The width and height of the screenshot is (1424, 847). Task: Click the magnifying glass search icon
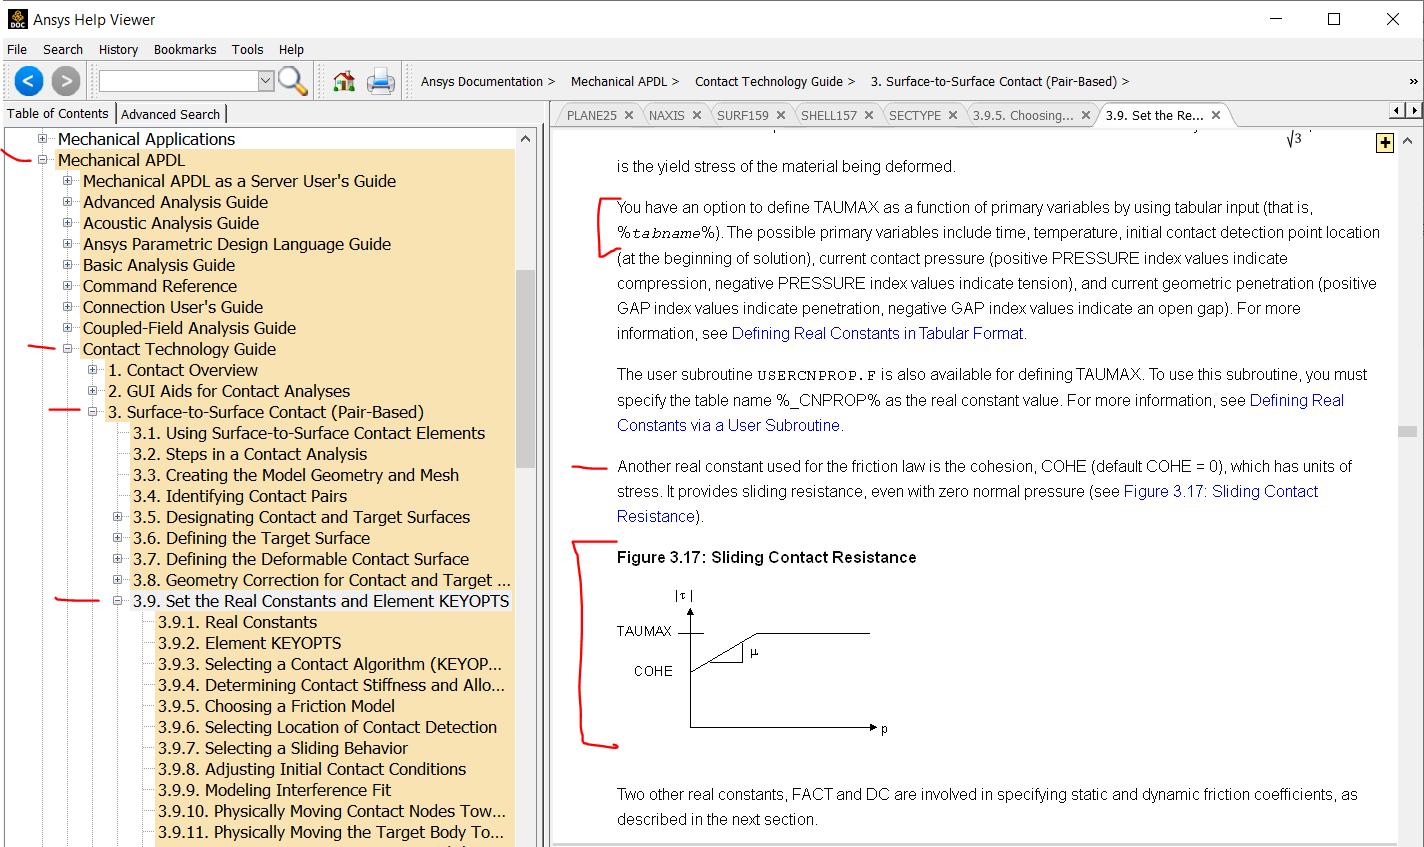tap(293, 81)
